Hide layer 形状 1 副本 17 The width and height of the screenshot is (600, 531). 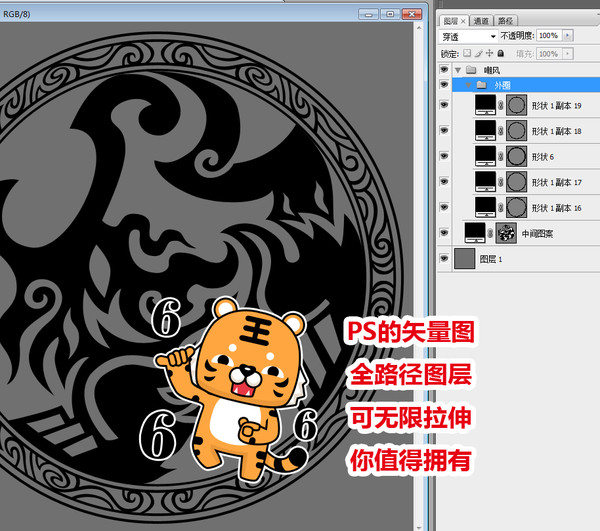[444, 181]
